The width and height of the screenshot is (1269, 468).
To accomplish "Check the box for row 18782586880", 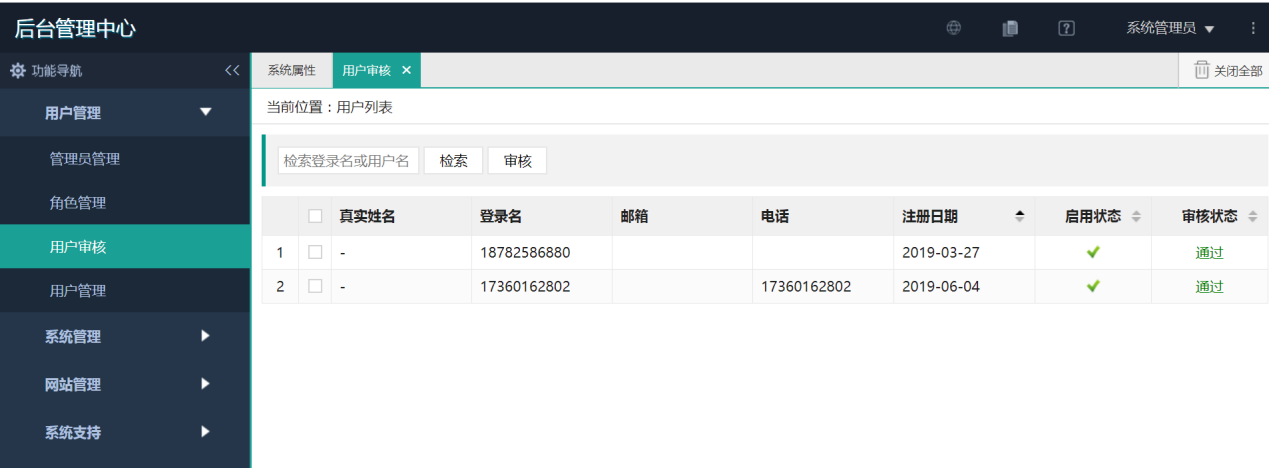I will [315, 252].
